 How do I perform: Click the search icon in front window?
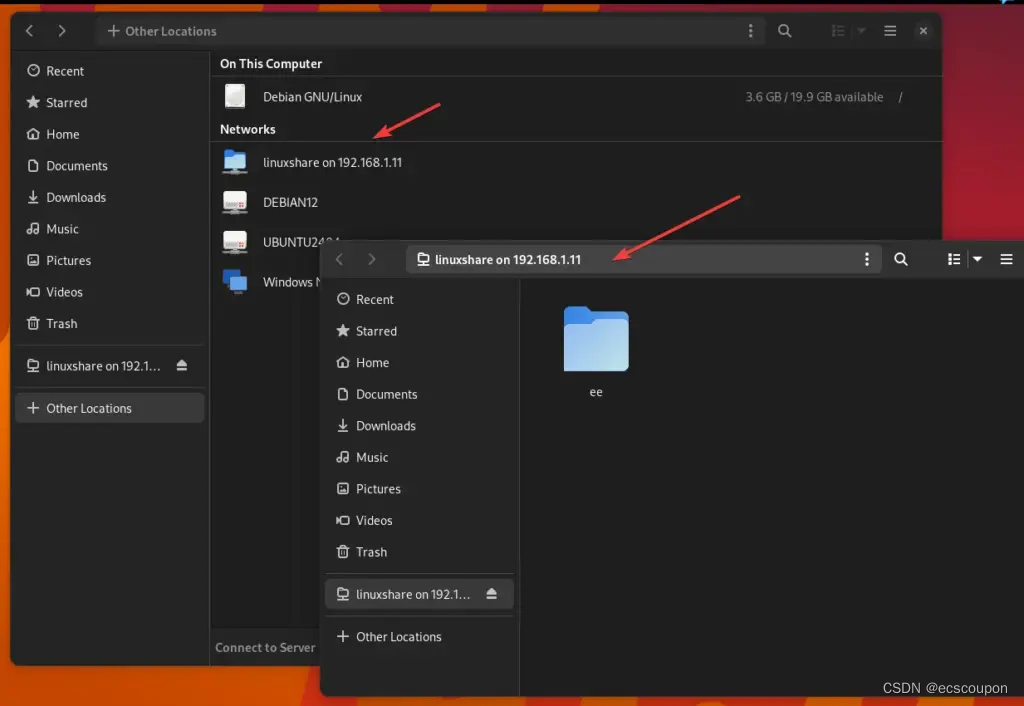[900, 259]
